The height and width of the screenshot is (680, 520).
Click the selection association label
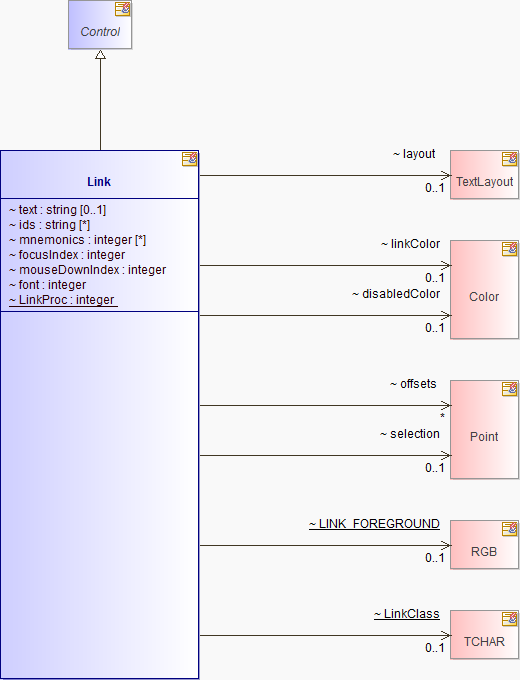[x=410, y=434]
